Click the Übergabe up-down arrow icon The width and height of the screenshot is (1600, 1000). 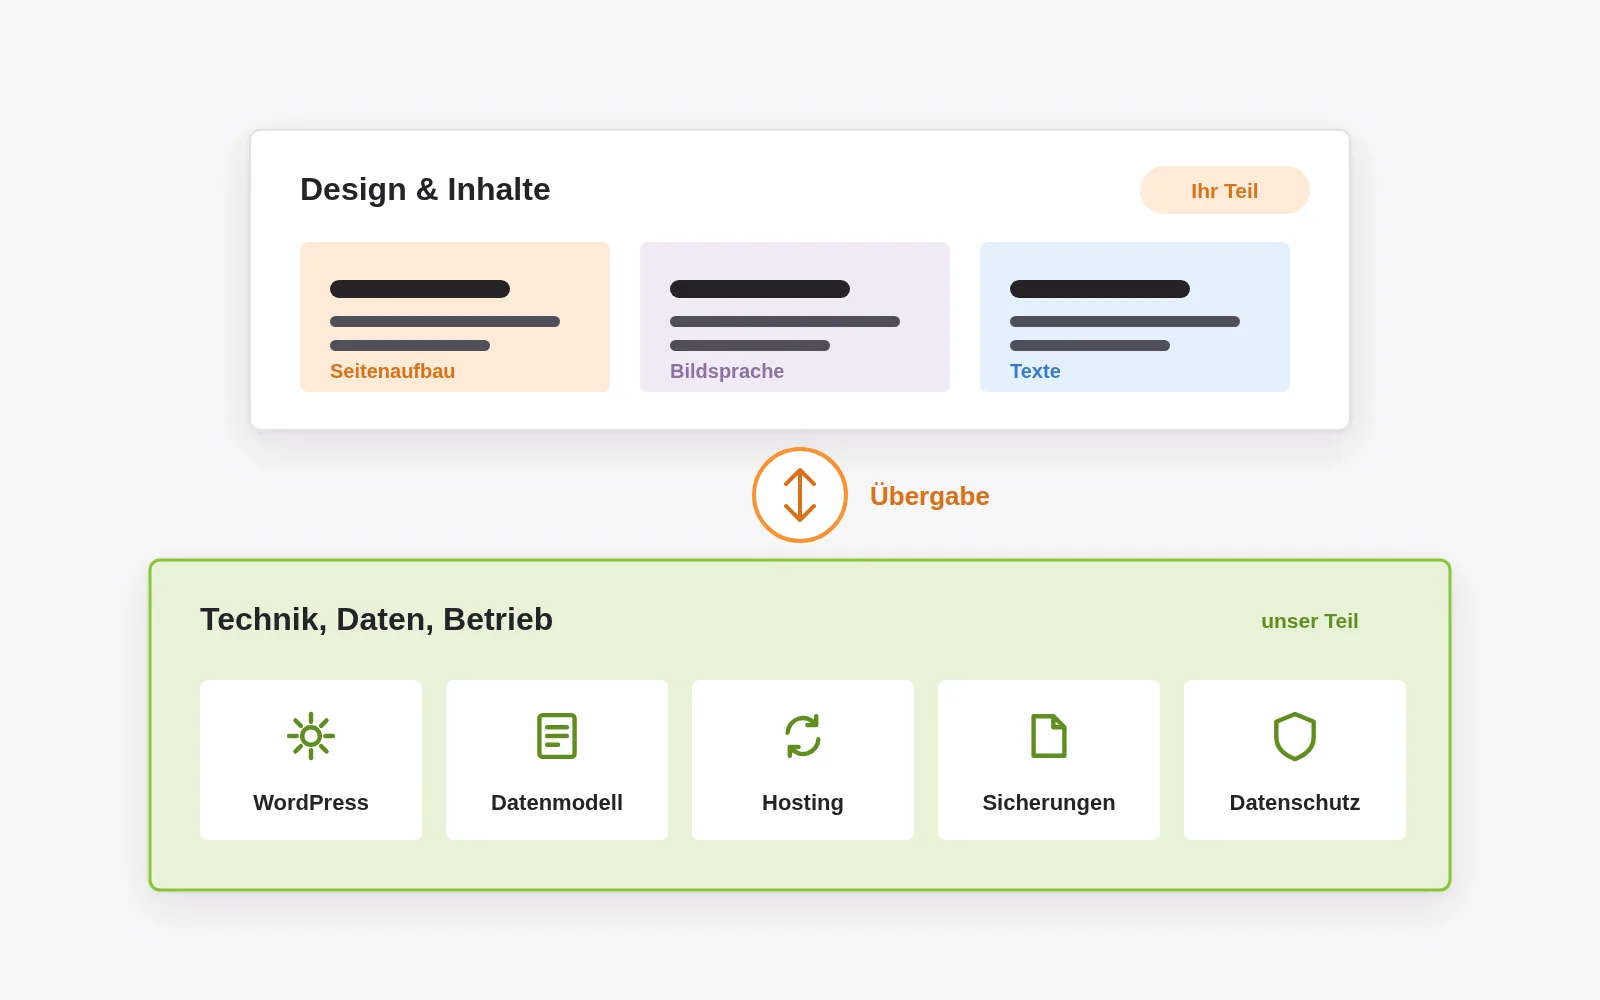(800, 495)
